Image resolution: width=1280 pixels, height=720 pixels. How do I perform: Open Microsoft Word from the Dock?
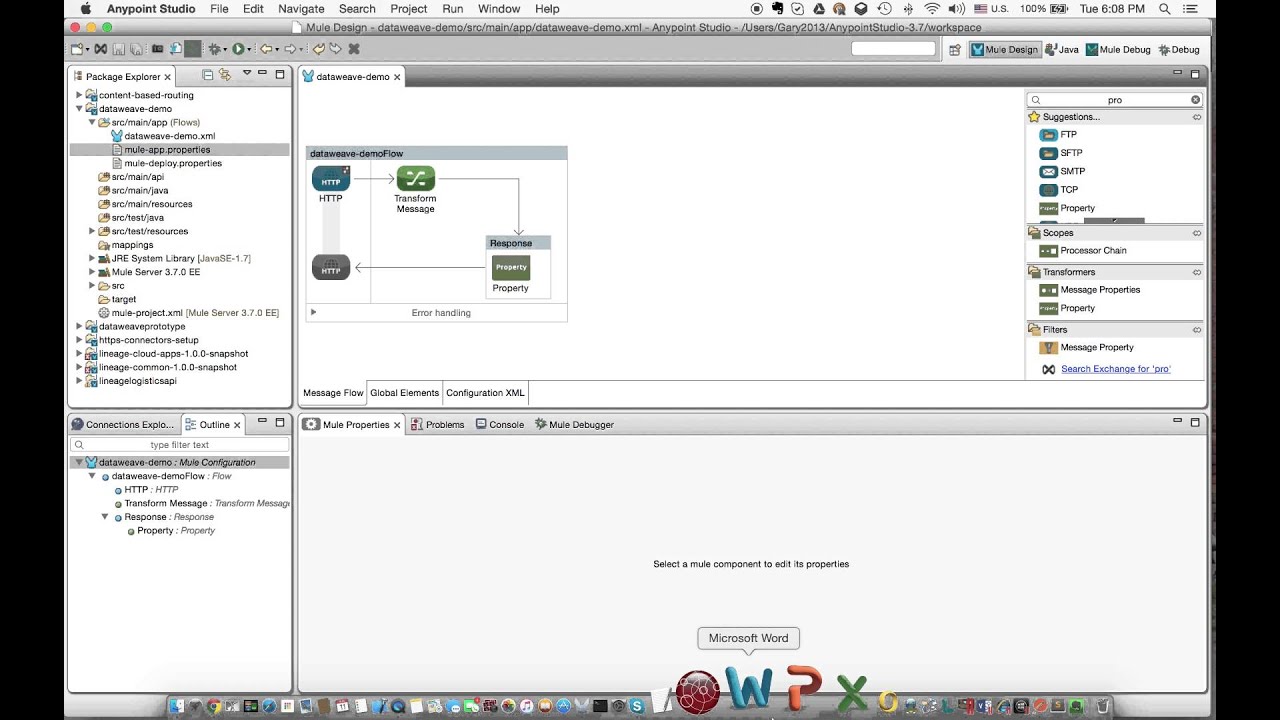[749, 689]
